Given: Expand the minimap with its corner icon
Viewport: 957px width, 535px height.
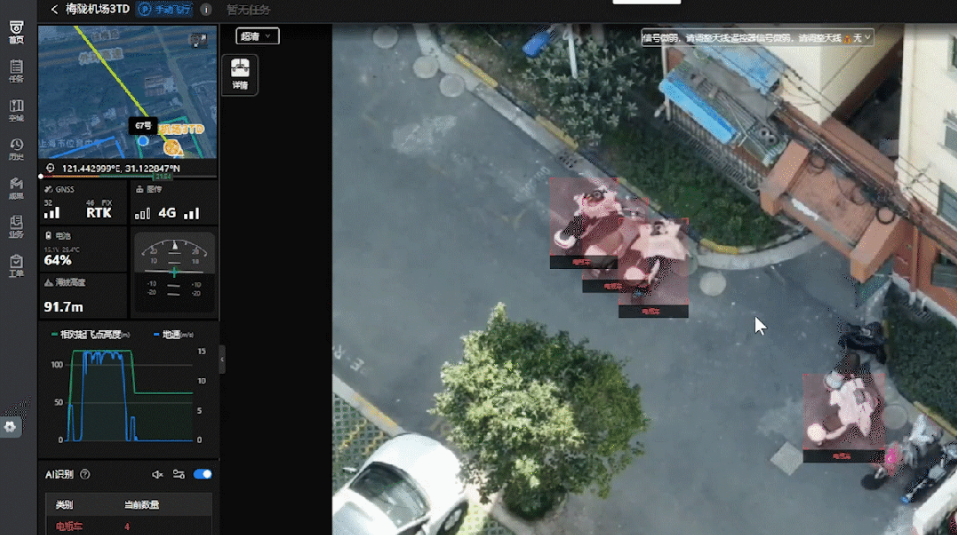Looking at the screenshot, I should (x=198, y=40).
